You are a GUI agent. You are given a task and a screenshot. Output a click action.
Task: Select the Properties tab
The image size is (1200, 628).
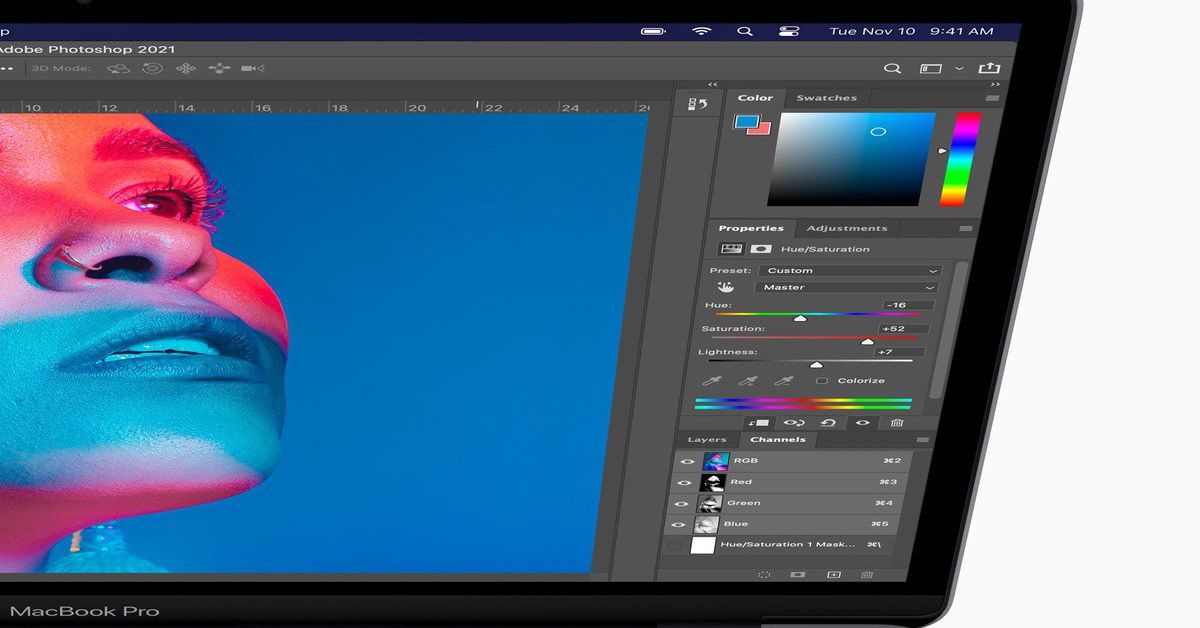(x=751, y=228)
